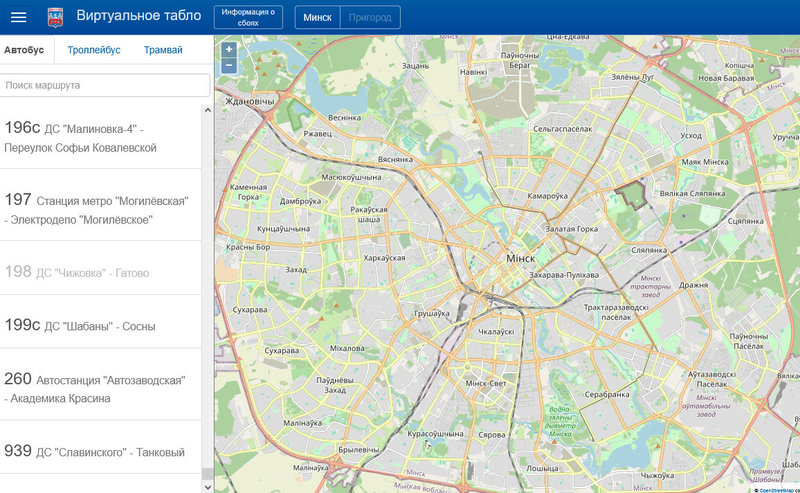Switch to the Троллейбус tab
Viewport: 800px width, 493px height.
click(94, 50)
